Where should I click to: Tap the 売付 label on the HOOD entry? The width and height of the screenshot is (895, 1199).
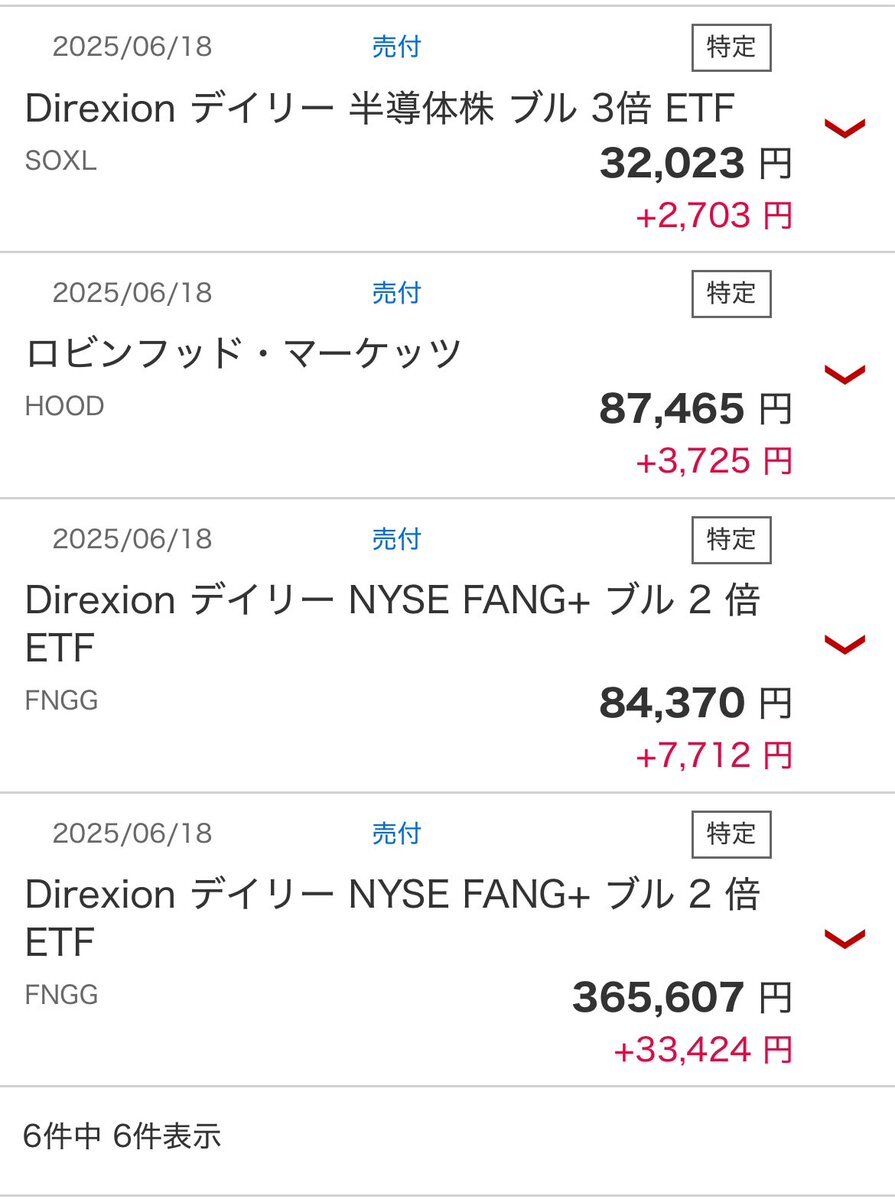tap(396, 293)
